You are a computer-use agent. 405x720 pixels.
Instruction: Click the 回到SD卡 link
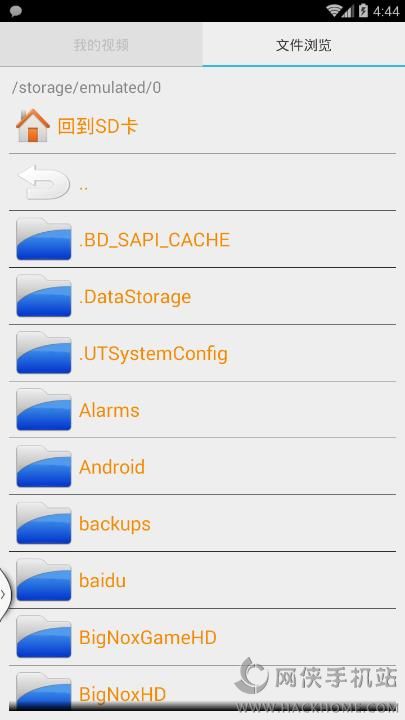point(97,126)
